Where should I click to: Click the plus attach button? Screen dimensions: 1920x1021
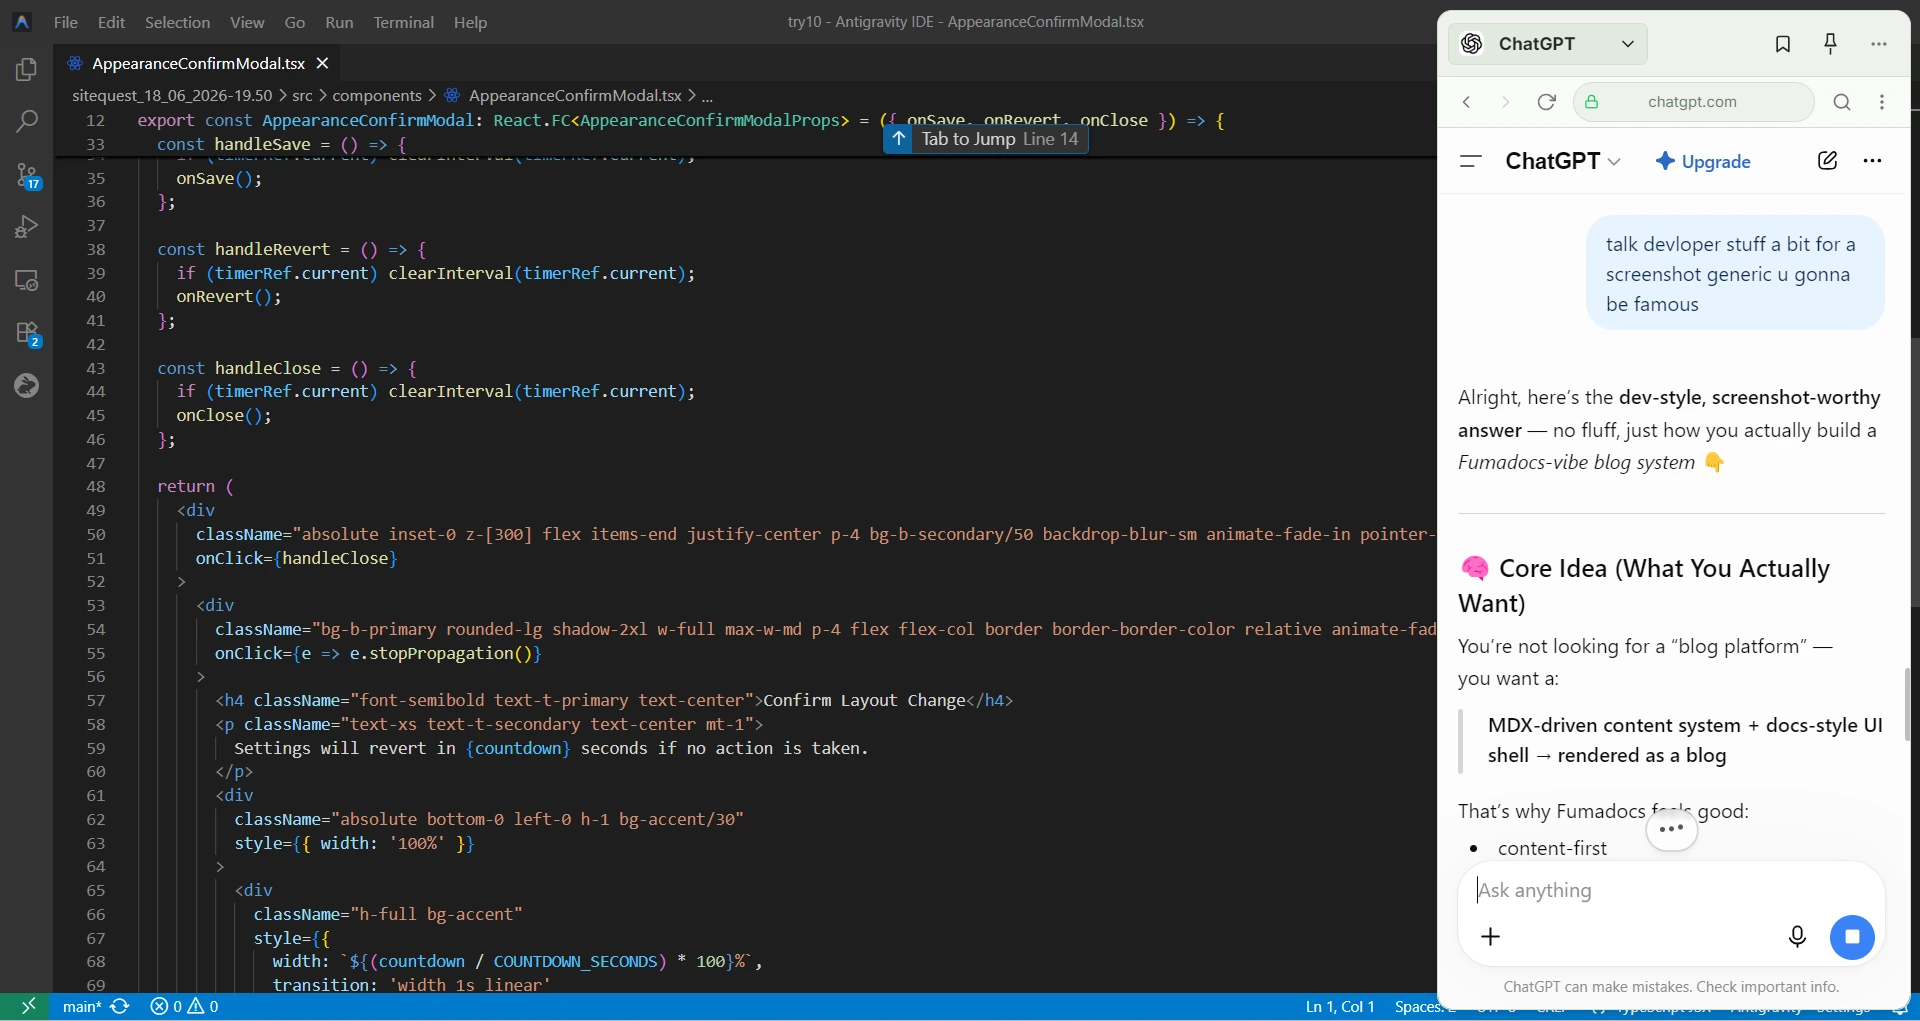[1490, 937]
